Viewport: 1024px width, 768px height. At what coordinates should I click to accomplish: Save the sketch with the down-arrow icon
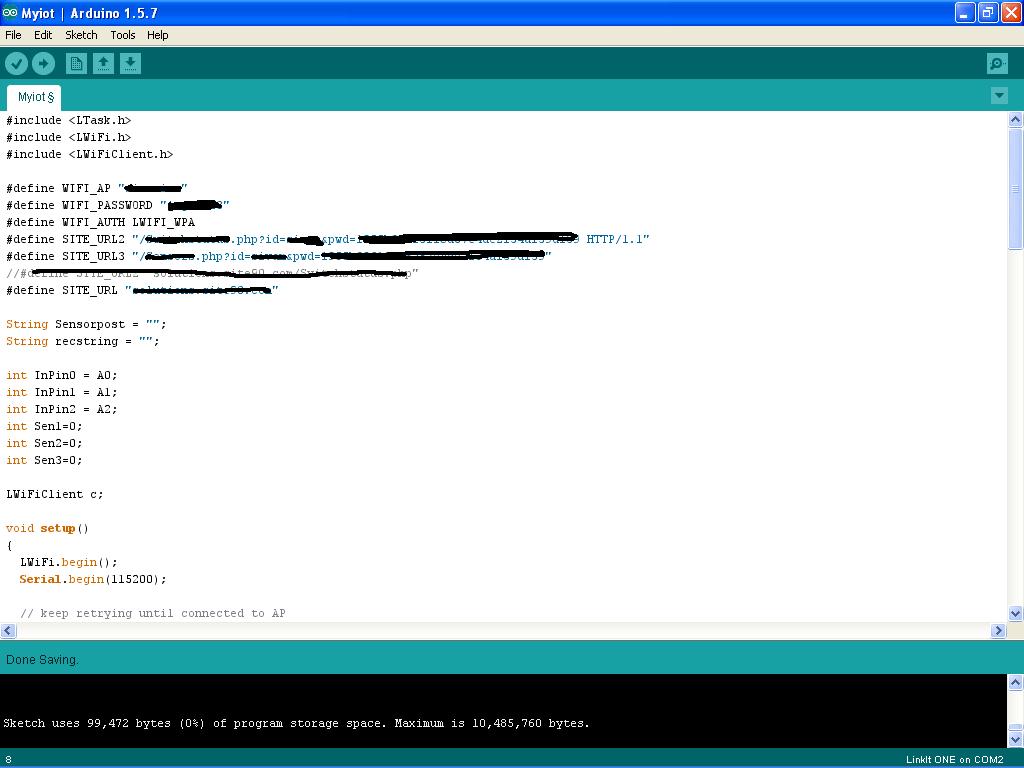(x=131, y=63)
